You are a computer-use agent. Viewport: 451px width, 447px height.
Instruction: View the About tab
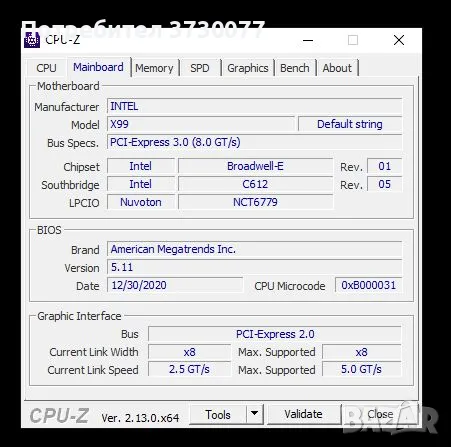coord(337,68)
